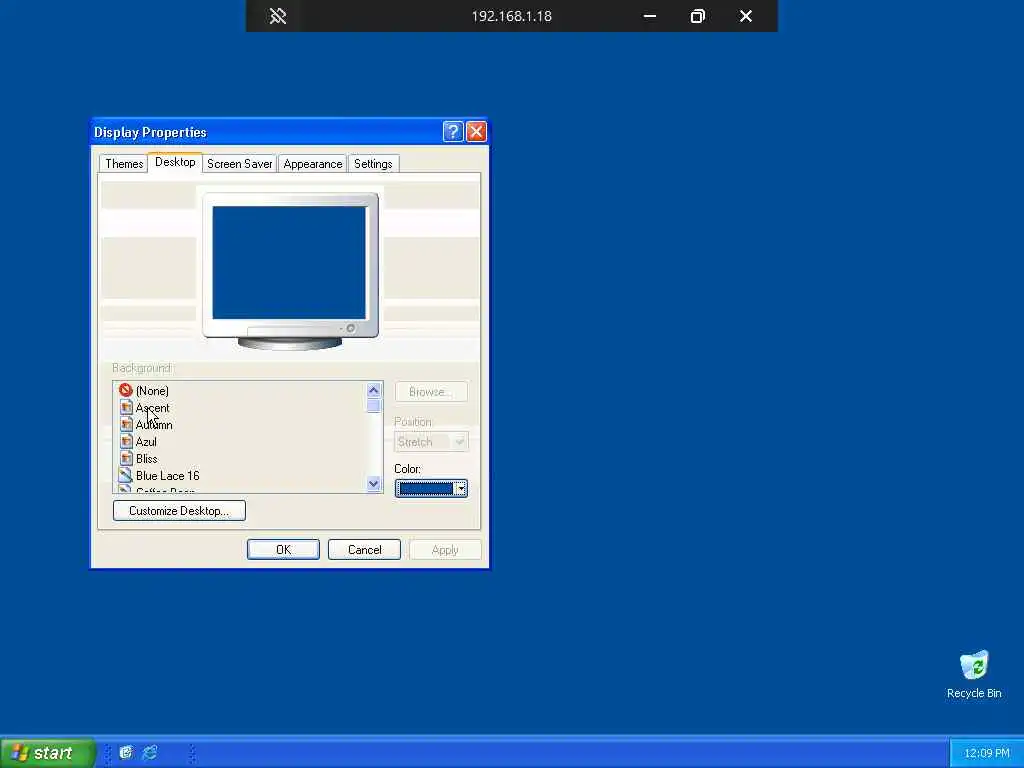Switch to the Themes tab
The image size is (1024, 768).
coord(124,163)
